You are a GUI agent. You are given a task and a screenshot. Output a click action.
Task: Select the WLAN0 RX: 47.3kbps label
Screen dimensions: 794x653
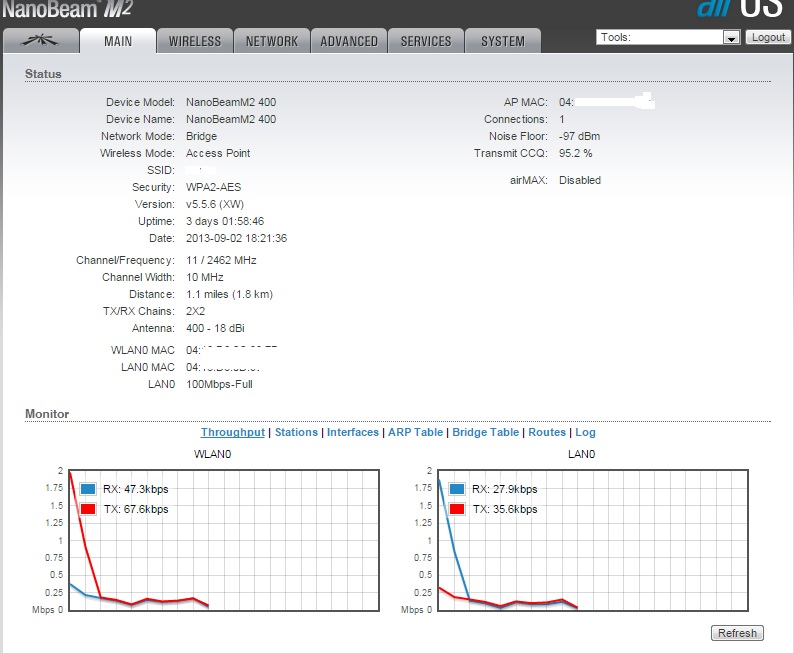click(136, 489)
